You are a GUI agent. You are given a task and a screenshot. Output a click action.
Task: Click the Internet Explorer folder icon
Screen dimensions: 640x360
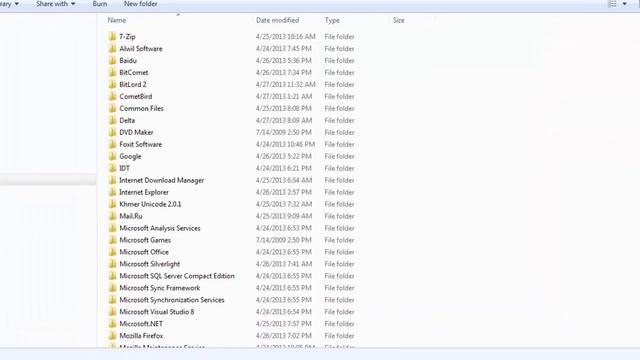pos(112,192)
